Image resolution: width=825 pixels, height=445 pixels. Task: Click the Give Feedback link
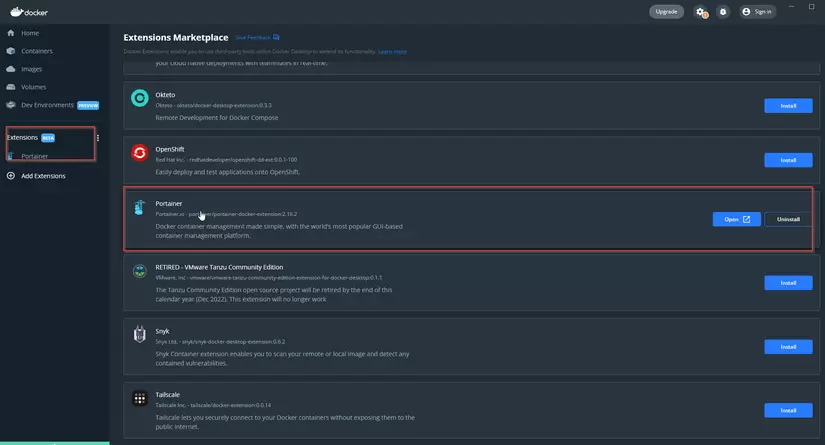257,37
